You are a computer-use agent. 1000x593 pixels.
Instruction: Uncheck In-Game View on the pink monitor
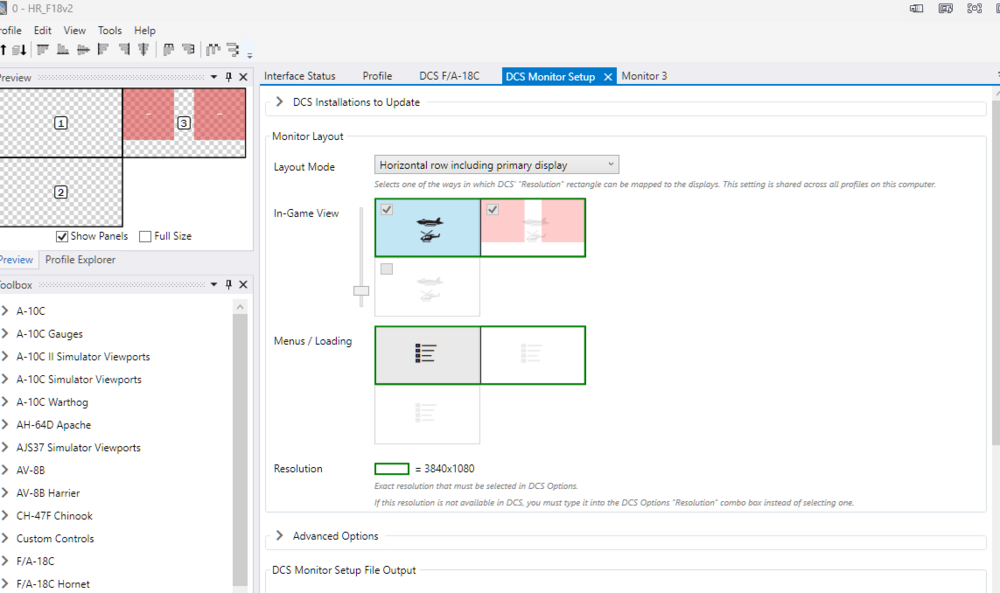(x=492, y=210)
